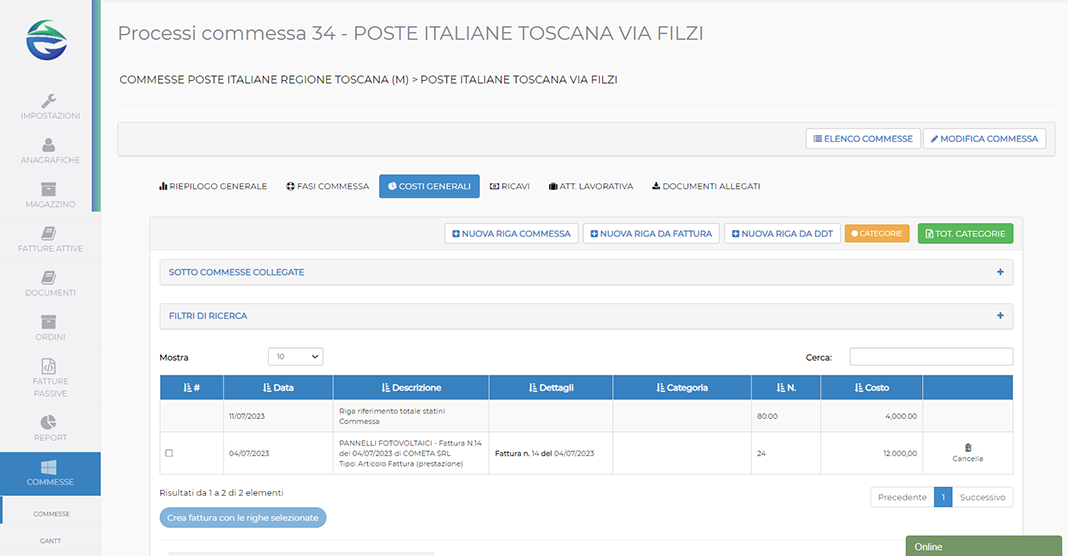This screenshot has width=1068, height=556.
Task: Sort table by Costo column
Action: pos(871,388)
